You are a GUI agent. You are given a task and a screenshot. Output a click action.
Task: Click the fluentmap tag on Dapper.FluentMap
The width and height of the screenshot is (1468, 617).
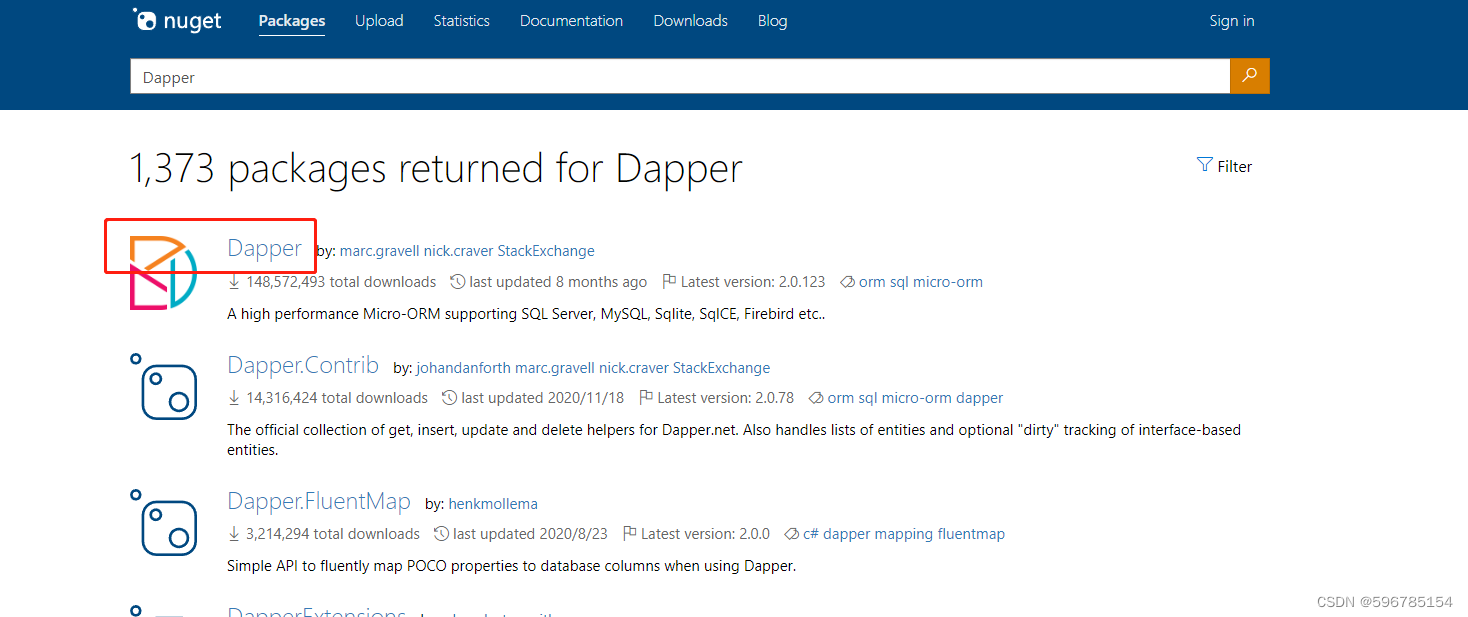click(x=971, y=534)
